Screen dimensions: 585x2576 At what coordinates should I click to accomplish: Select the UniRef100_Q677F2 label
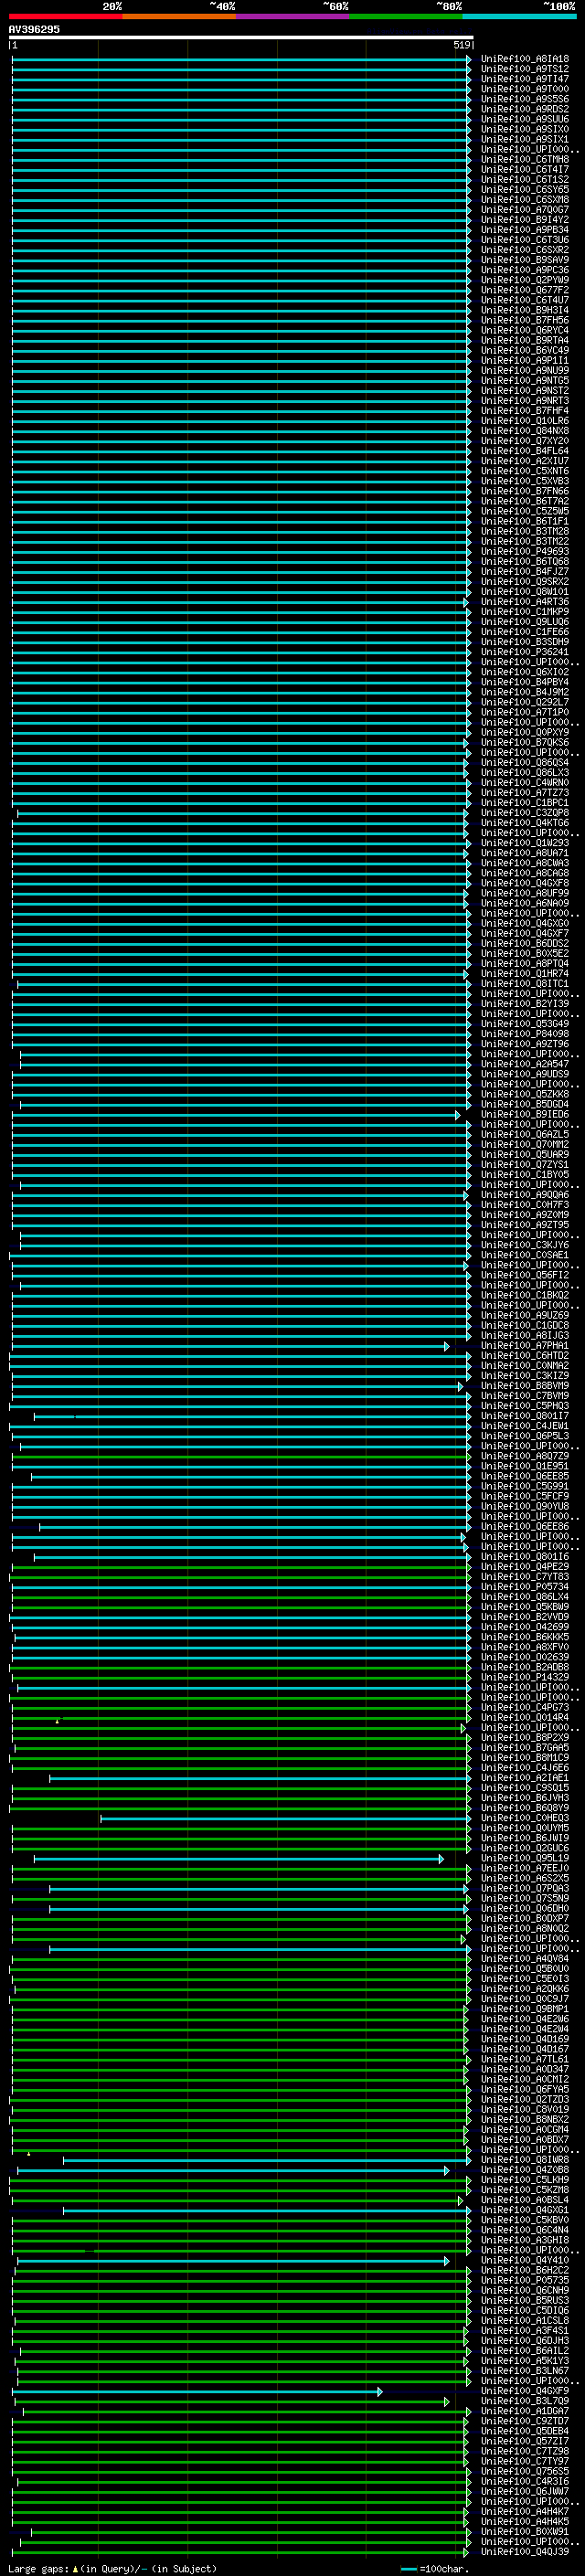pos(524,290)
